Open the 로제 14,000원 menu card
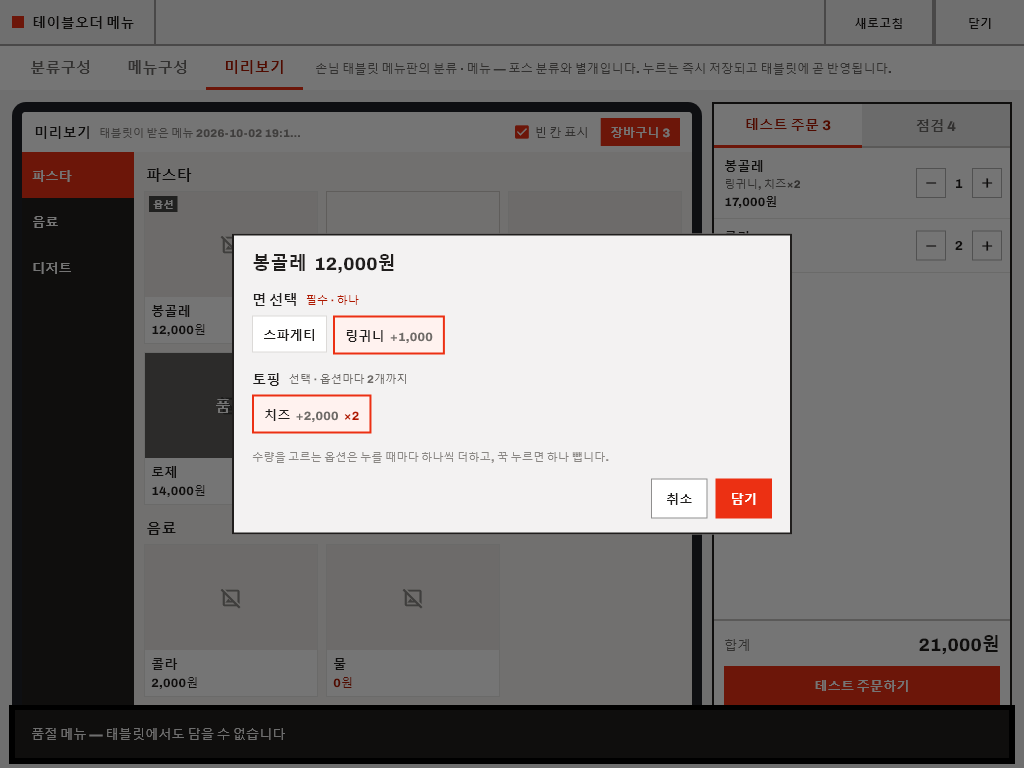The height and width of the screenshot is (768, 1024). click(188, 428)
